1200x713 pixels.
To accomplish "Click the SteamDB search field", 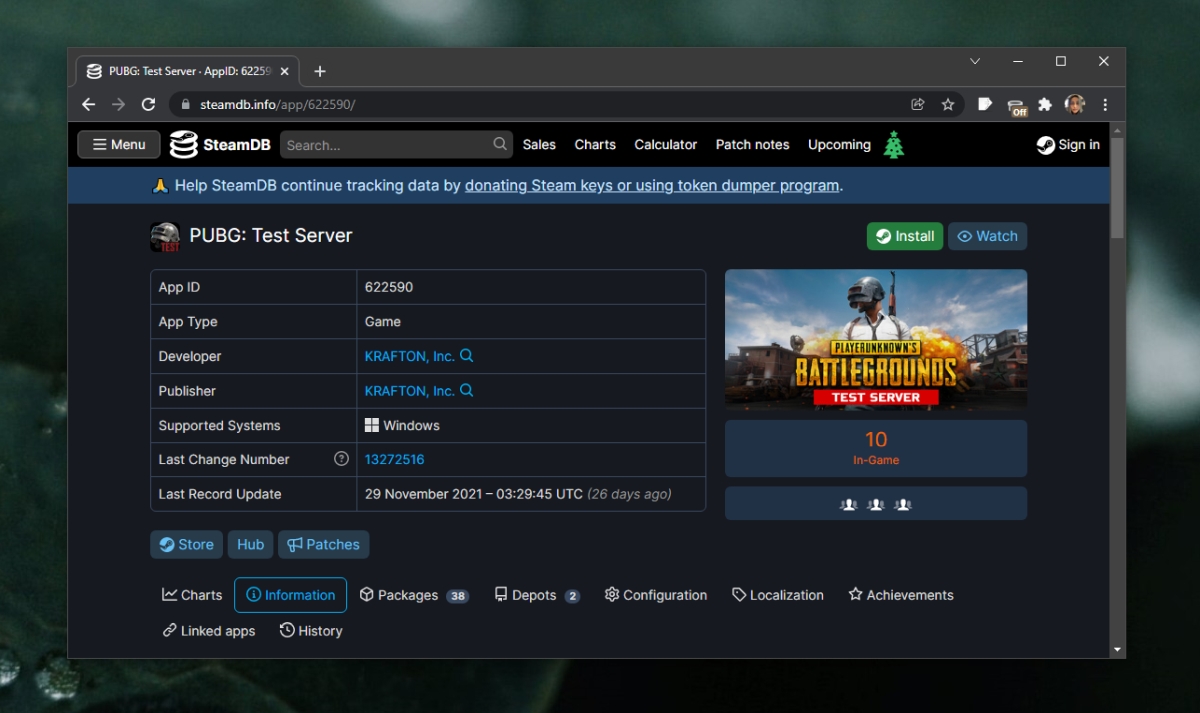I will 396,145.
